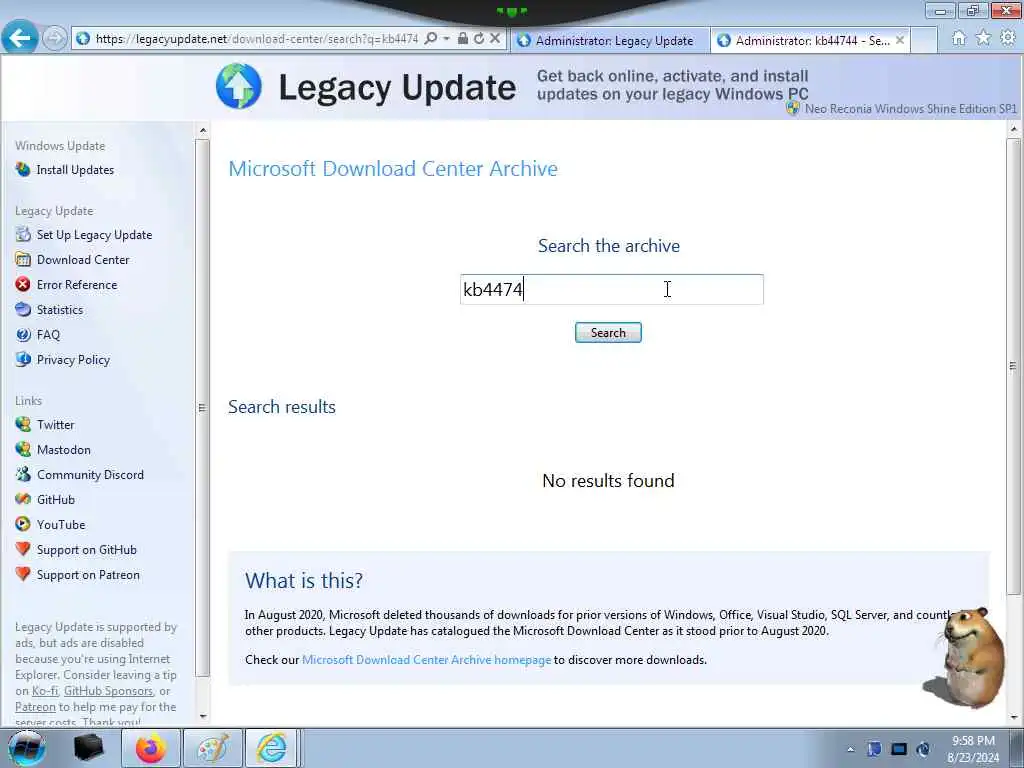Click the Stop loading X icon
This screenshot has height=768, width=1024.
pos(495,39)
